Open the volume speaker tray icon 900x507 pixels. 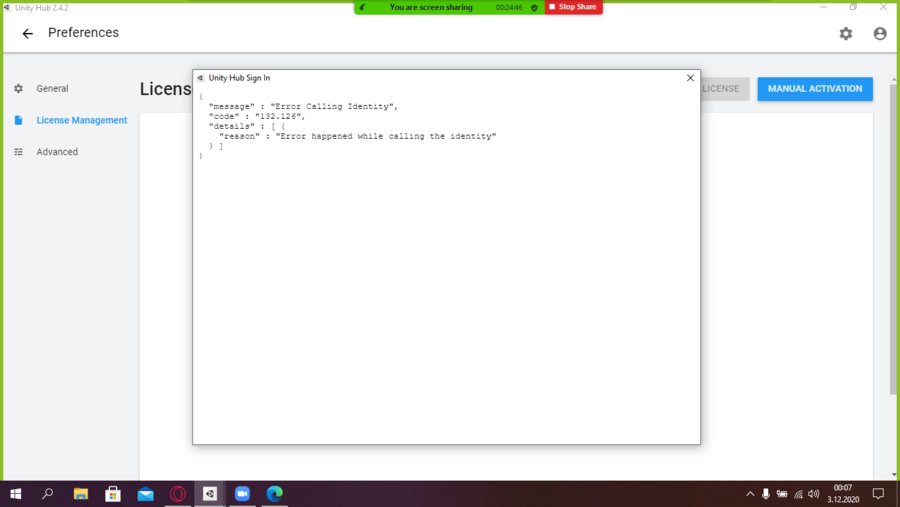click(813, 494)
